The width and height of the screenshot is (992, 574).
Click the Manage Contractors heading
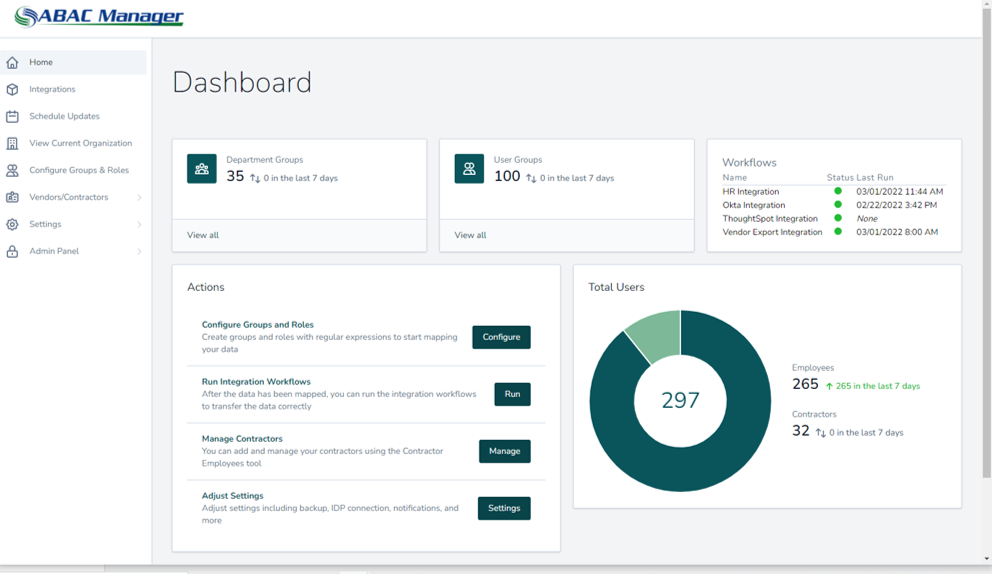(x=242, y=439)
